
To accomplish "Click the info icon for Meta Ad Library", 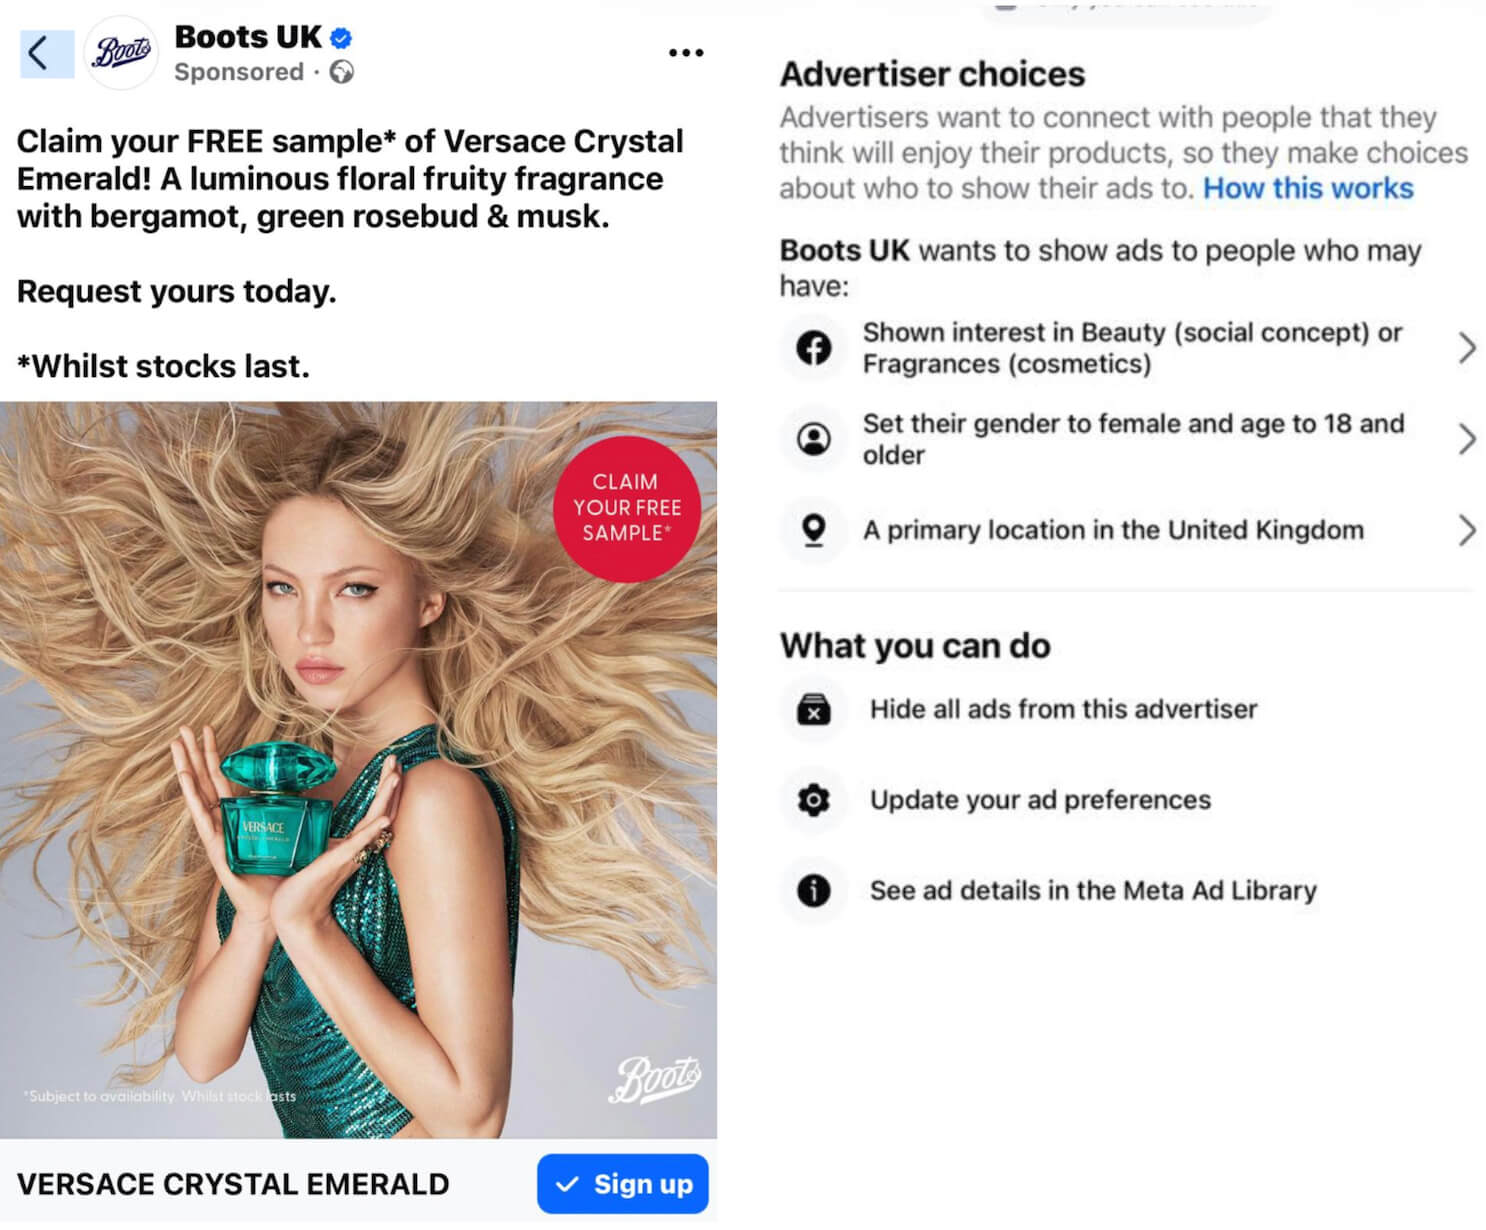I will coord(814,890).
